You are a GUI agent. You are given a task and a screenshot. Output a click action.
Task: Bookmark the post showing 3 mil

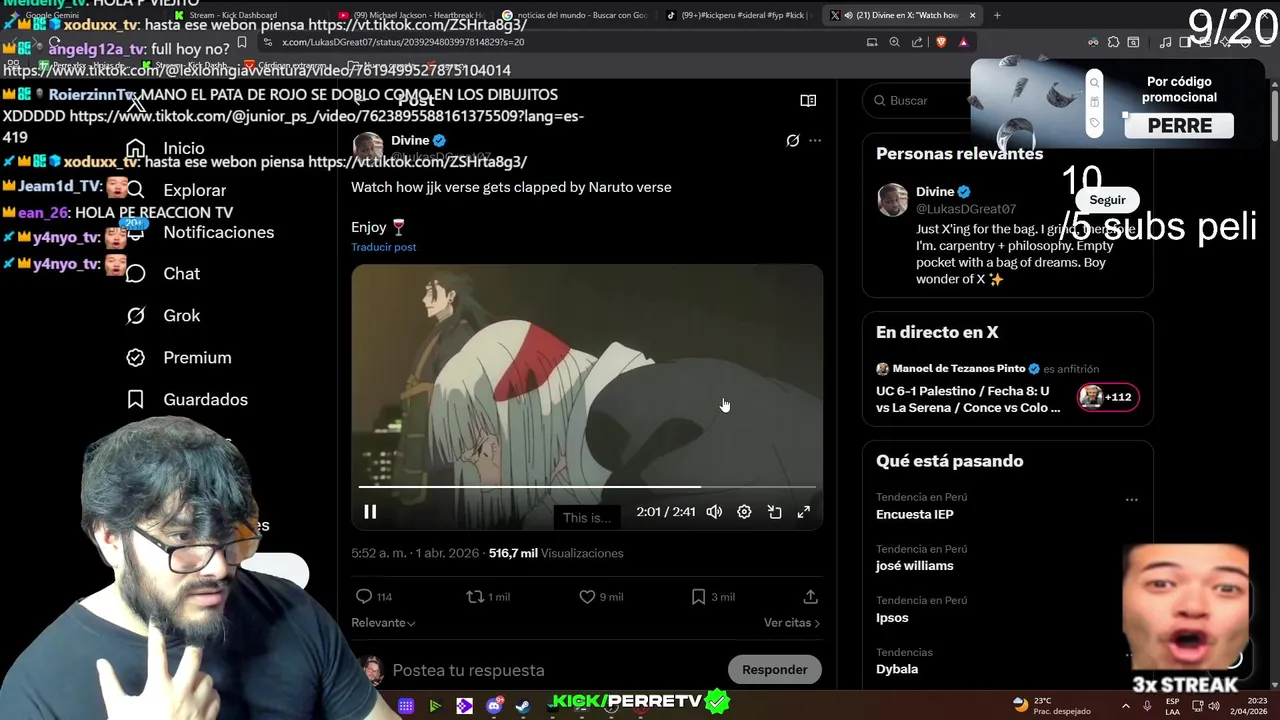pyautogui.click(x=698, y=597)
